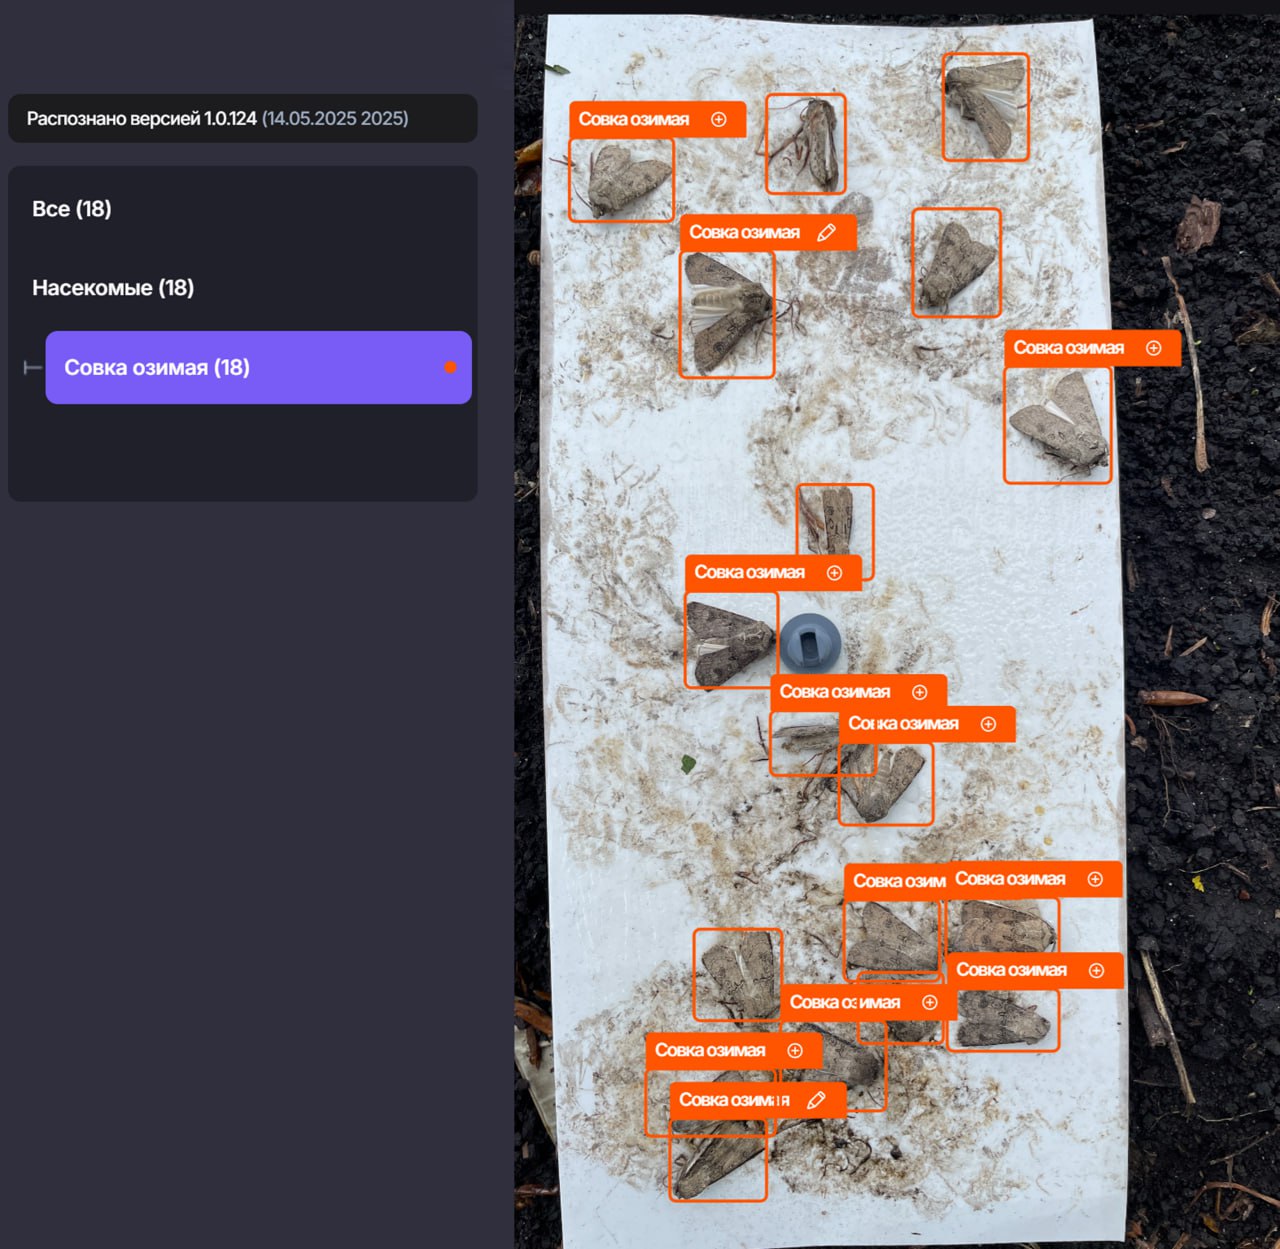The image size is (1280, 1249).
Task: Click plus icon on lowest right-side Совка озимая label
Action: [1096, 971]
